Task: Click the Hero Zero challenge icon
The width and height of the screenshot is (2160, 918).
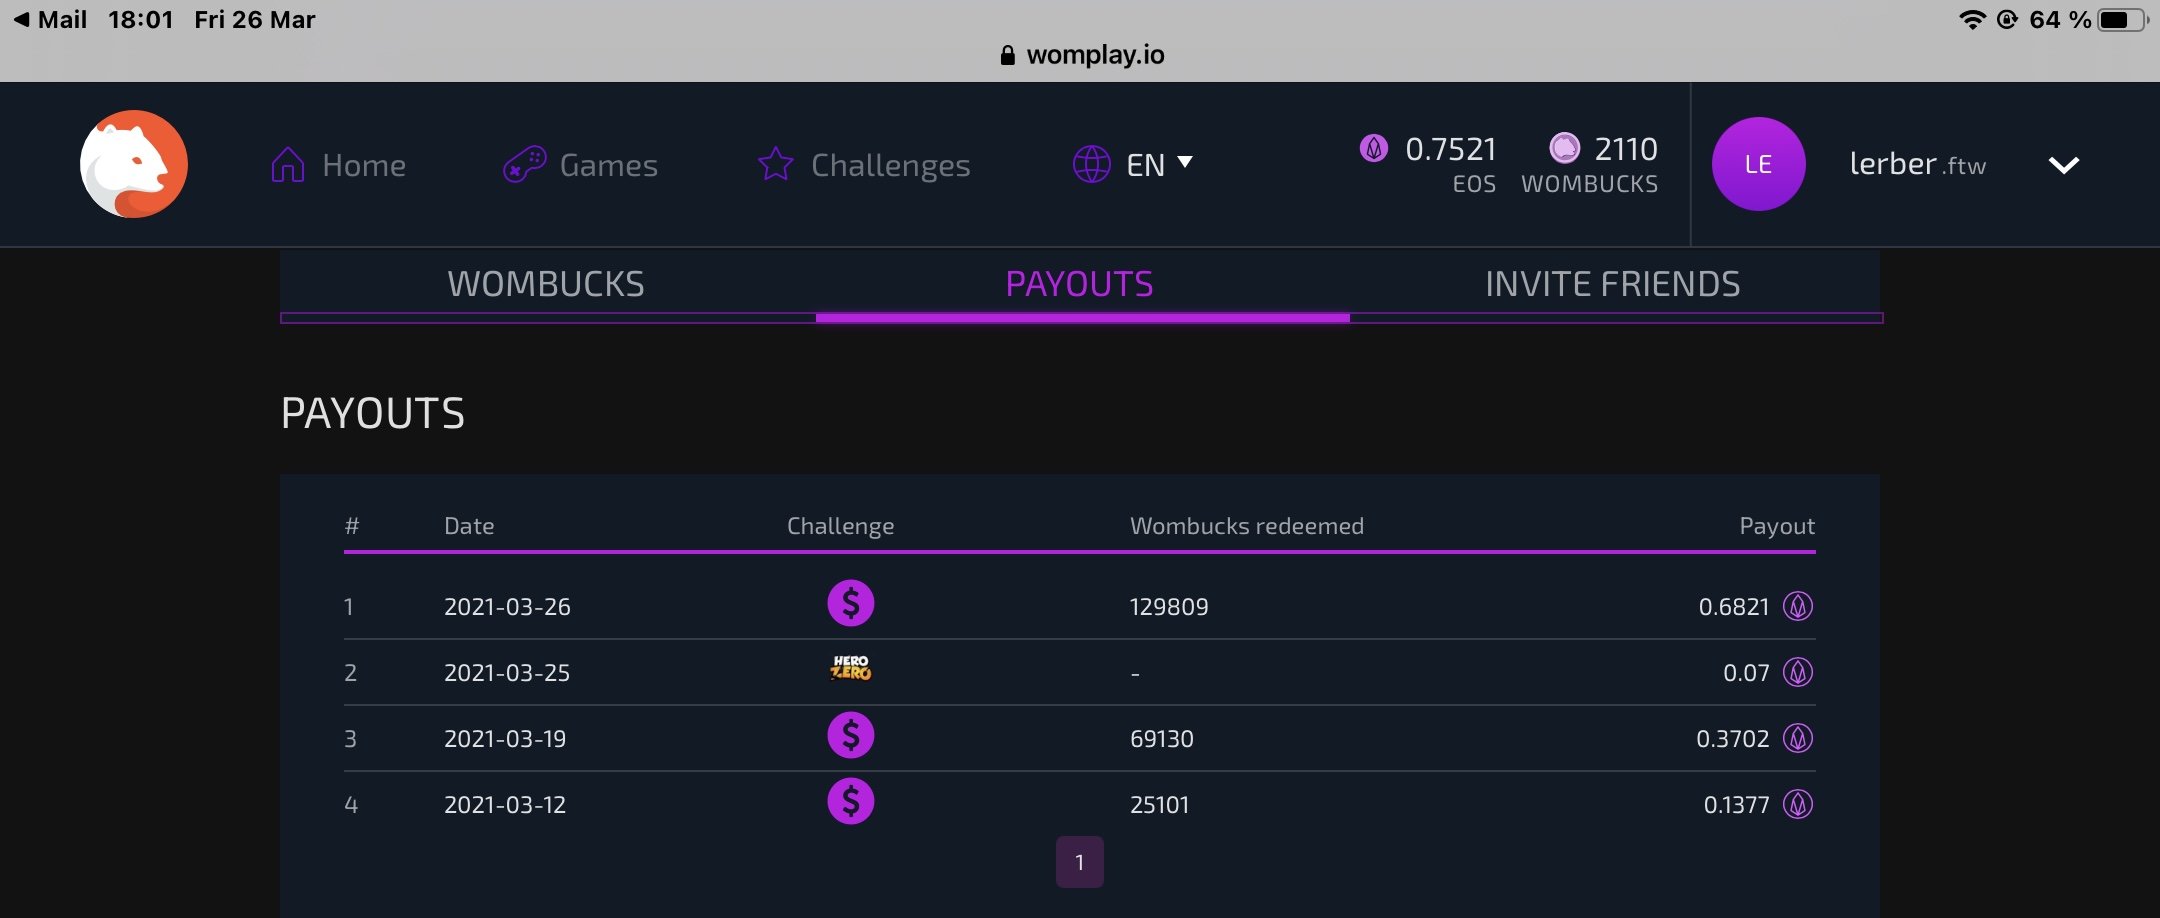Action: tap(851, 669)
